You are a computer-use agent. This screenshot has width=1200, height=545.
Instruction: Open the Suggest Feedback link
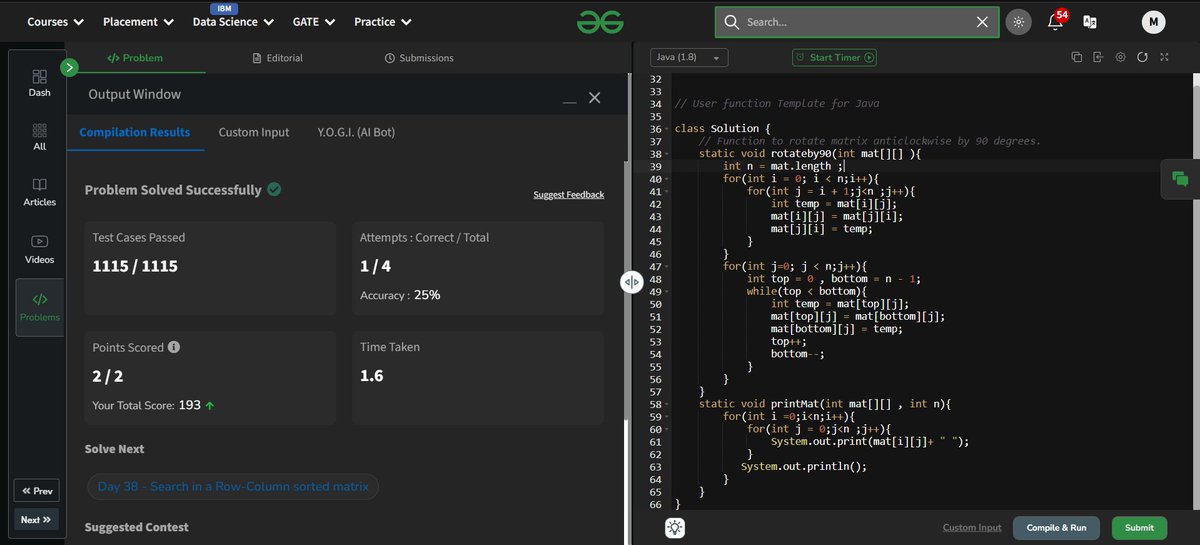coord(569,195)
